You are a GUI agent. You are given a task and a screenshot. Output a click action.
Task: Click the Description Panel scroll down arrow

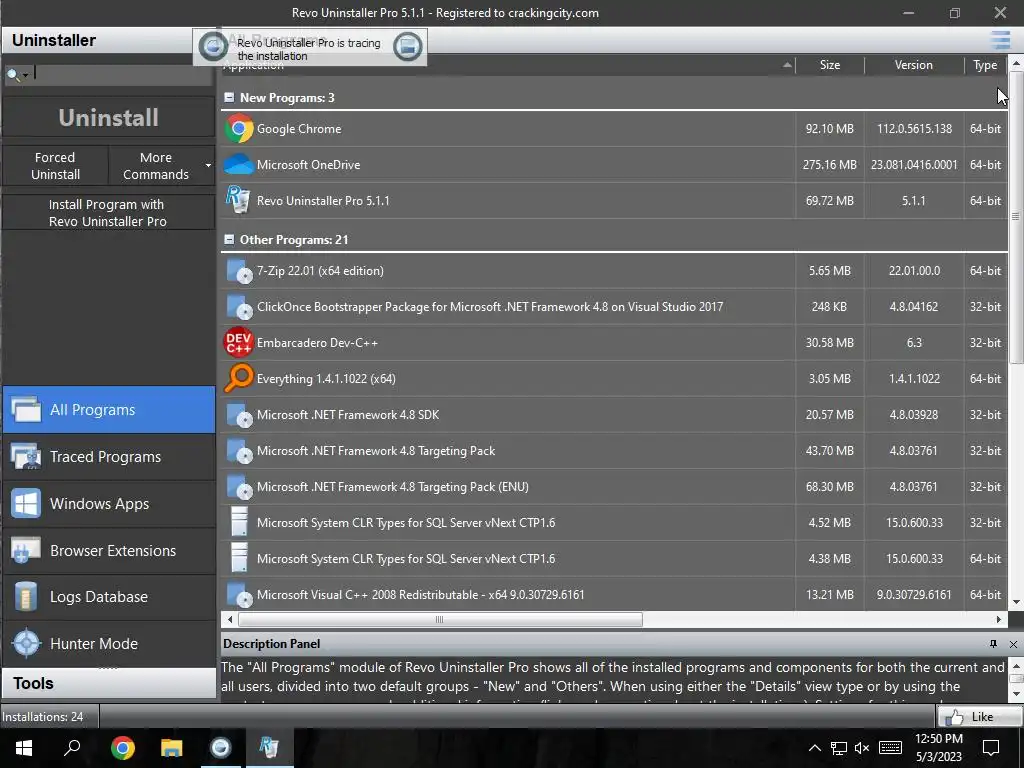click(x=1016, y=692)
